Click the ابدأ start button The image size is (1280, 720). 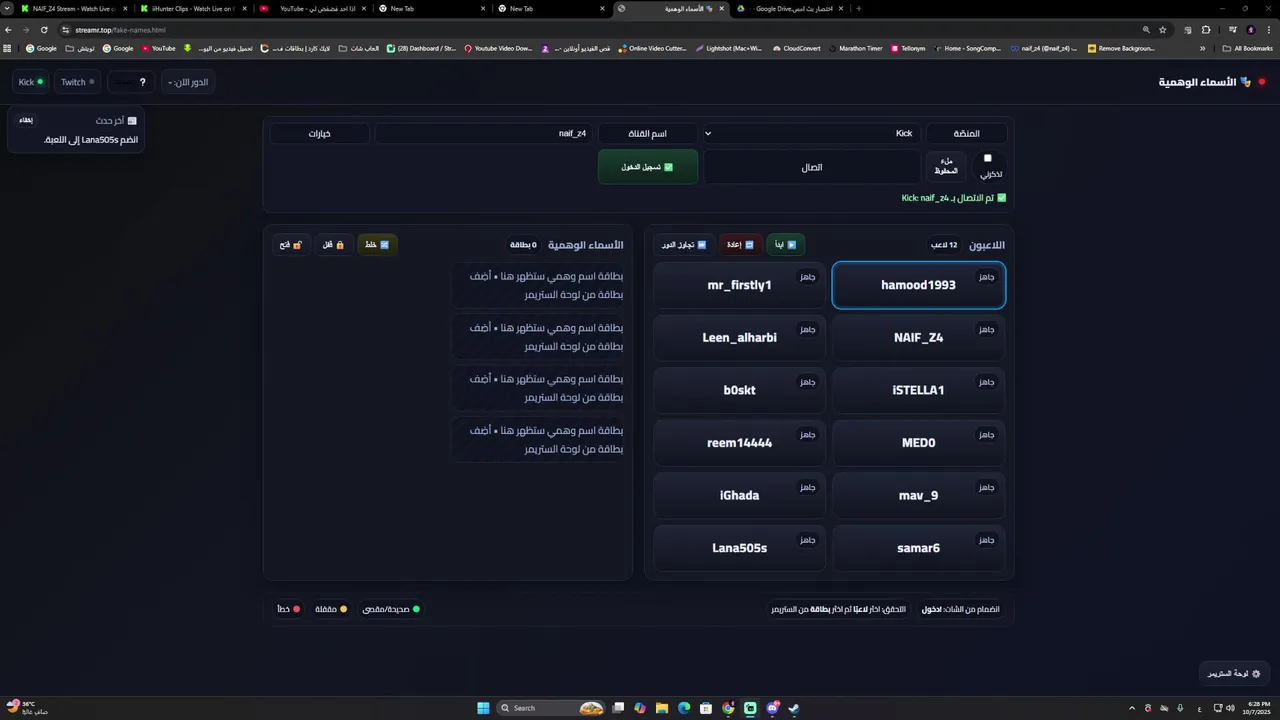786,244
